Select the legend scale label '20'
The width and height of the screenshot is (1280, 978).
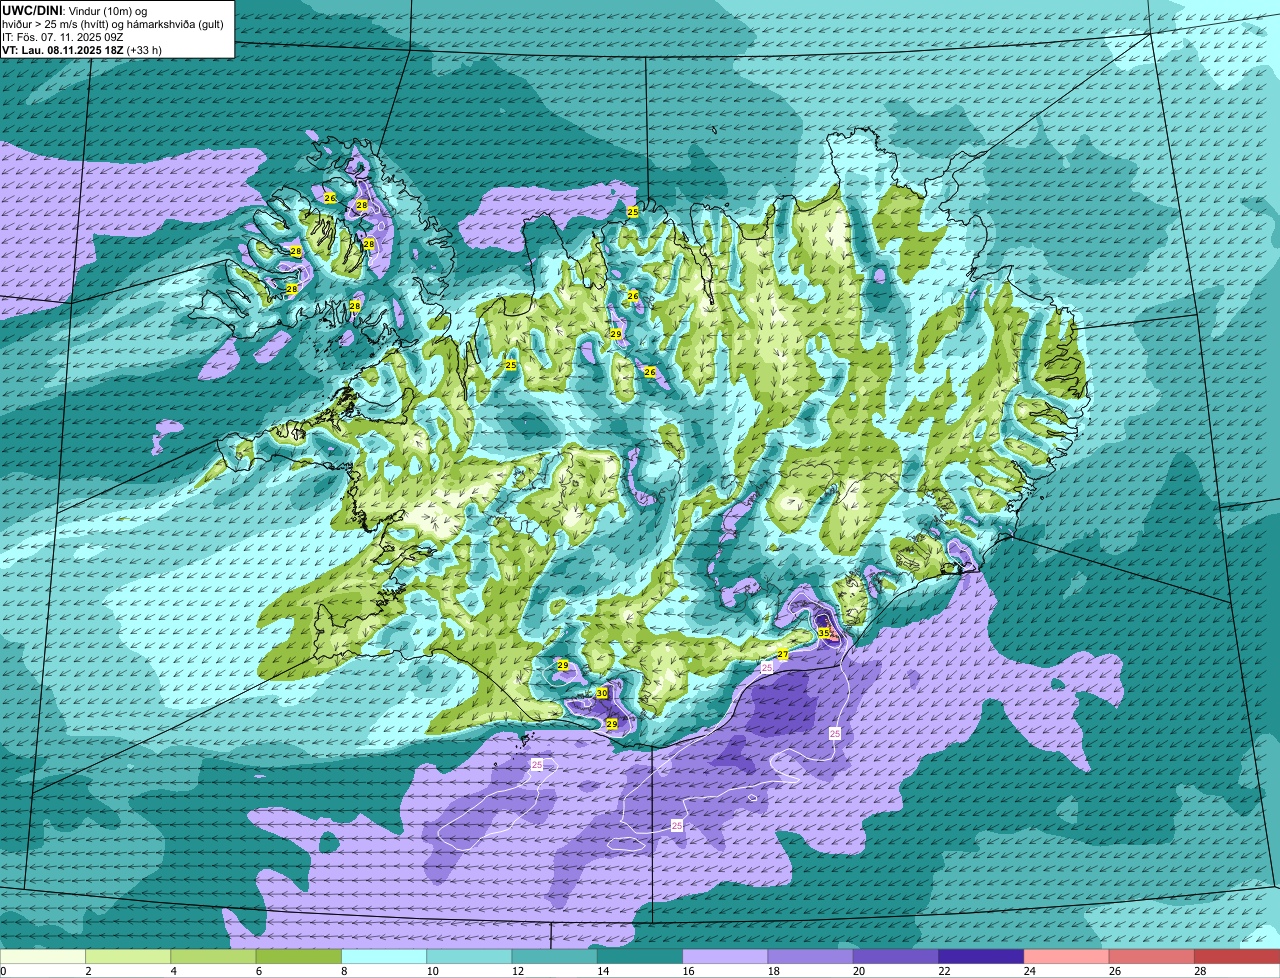click(857, 971)
